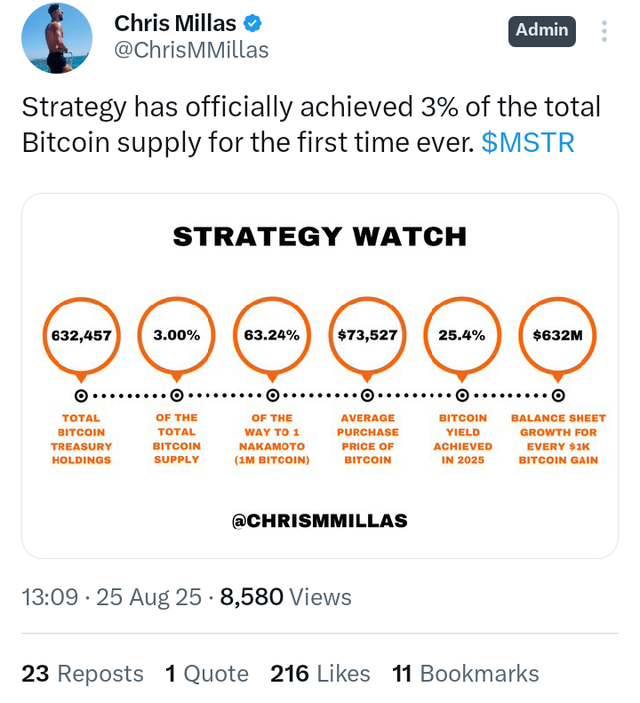View the 23 Reposts list

tap(83, 673)
